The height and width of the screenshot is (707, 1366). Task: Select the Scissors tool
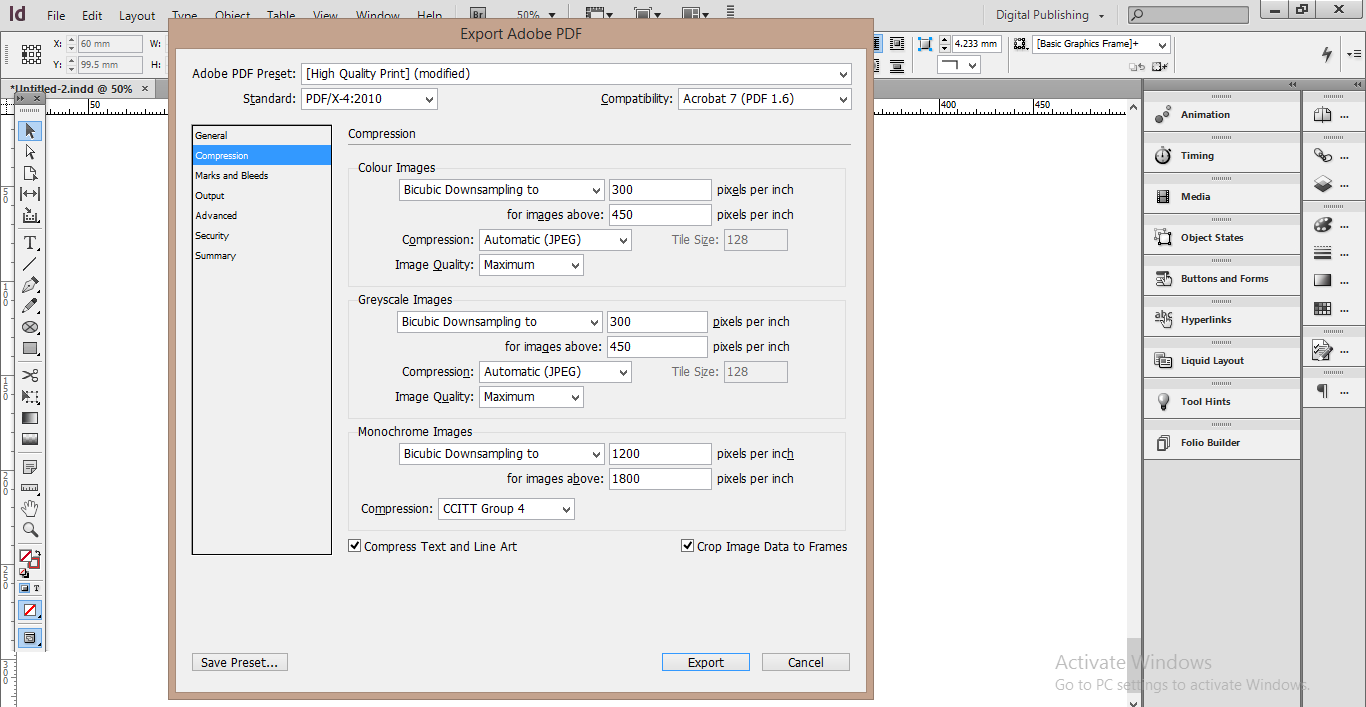(30, 376)
